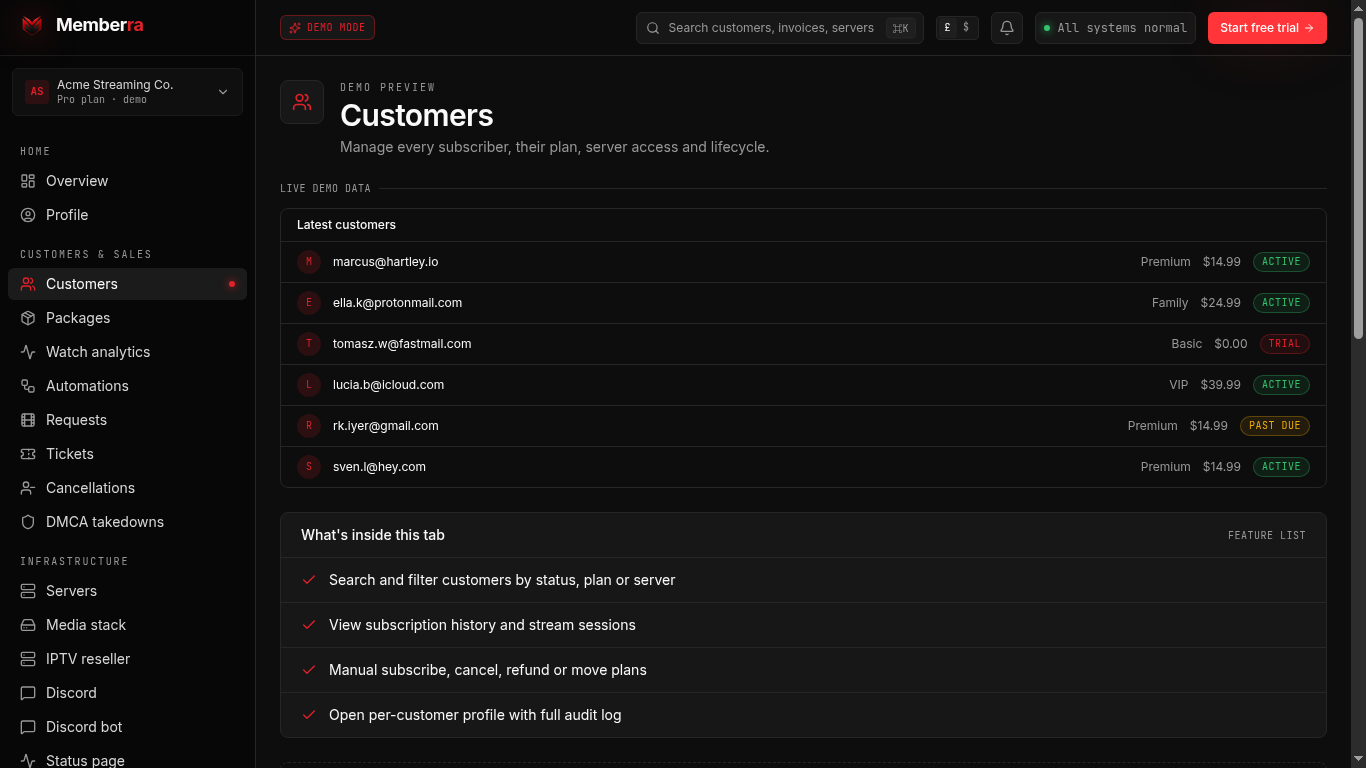1366x768 pixels.
Task: Click the search customers, invoices, servers field
Action: coord(779,28)
